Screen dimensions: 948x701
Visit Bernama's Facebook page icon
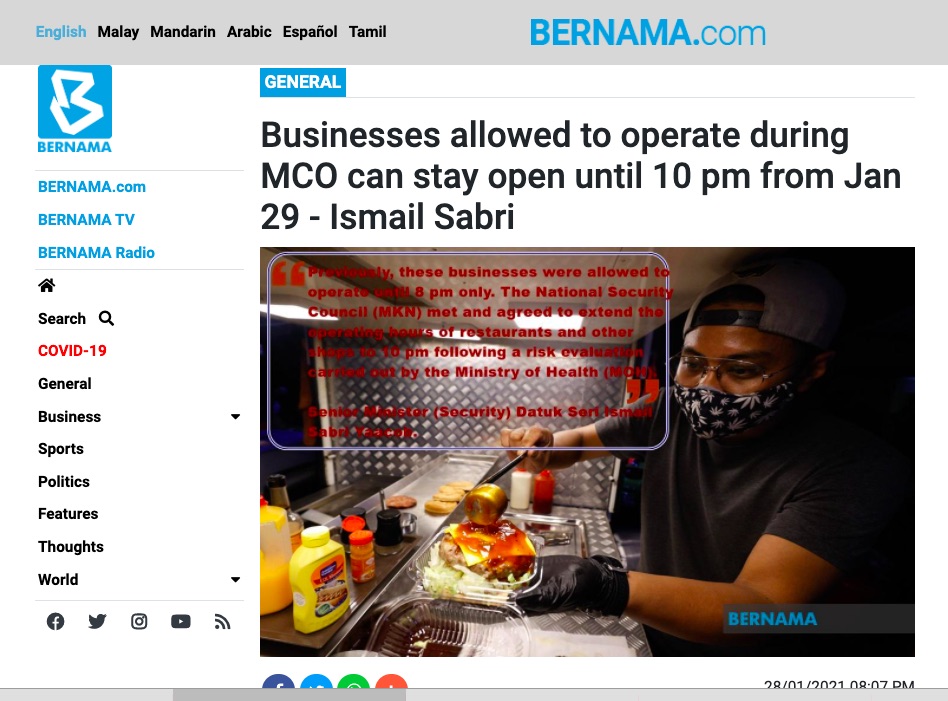click(x=56, y=621)
